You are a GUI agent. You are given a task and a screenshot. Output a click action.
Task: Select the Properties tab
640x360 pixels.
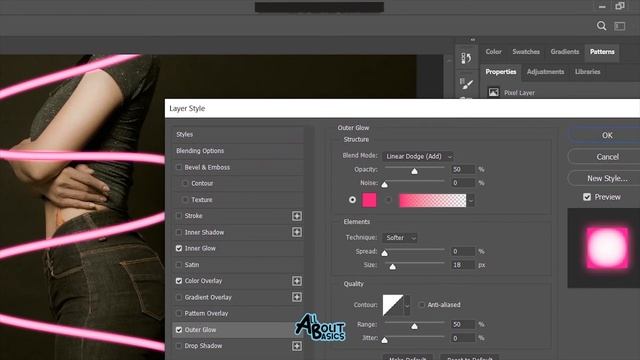(x=501, y=72)
